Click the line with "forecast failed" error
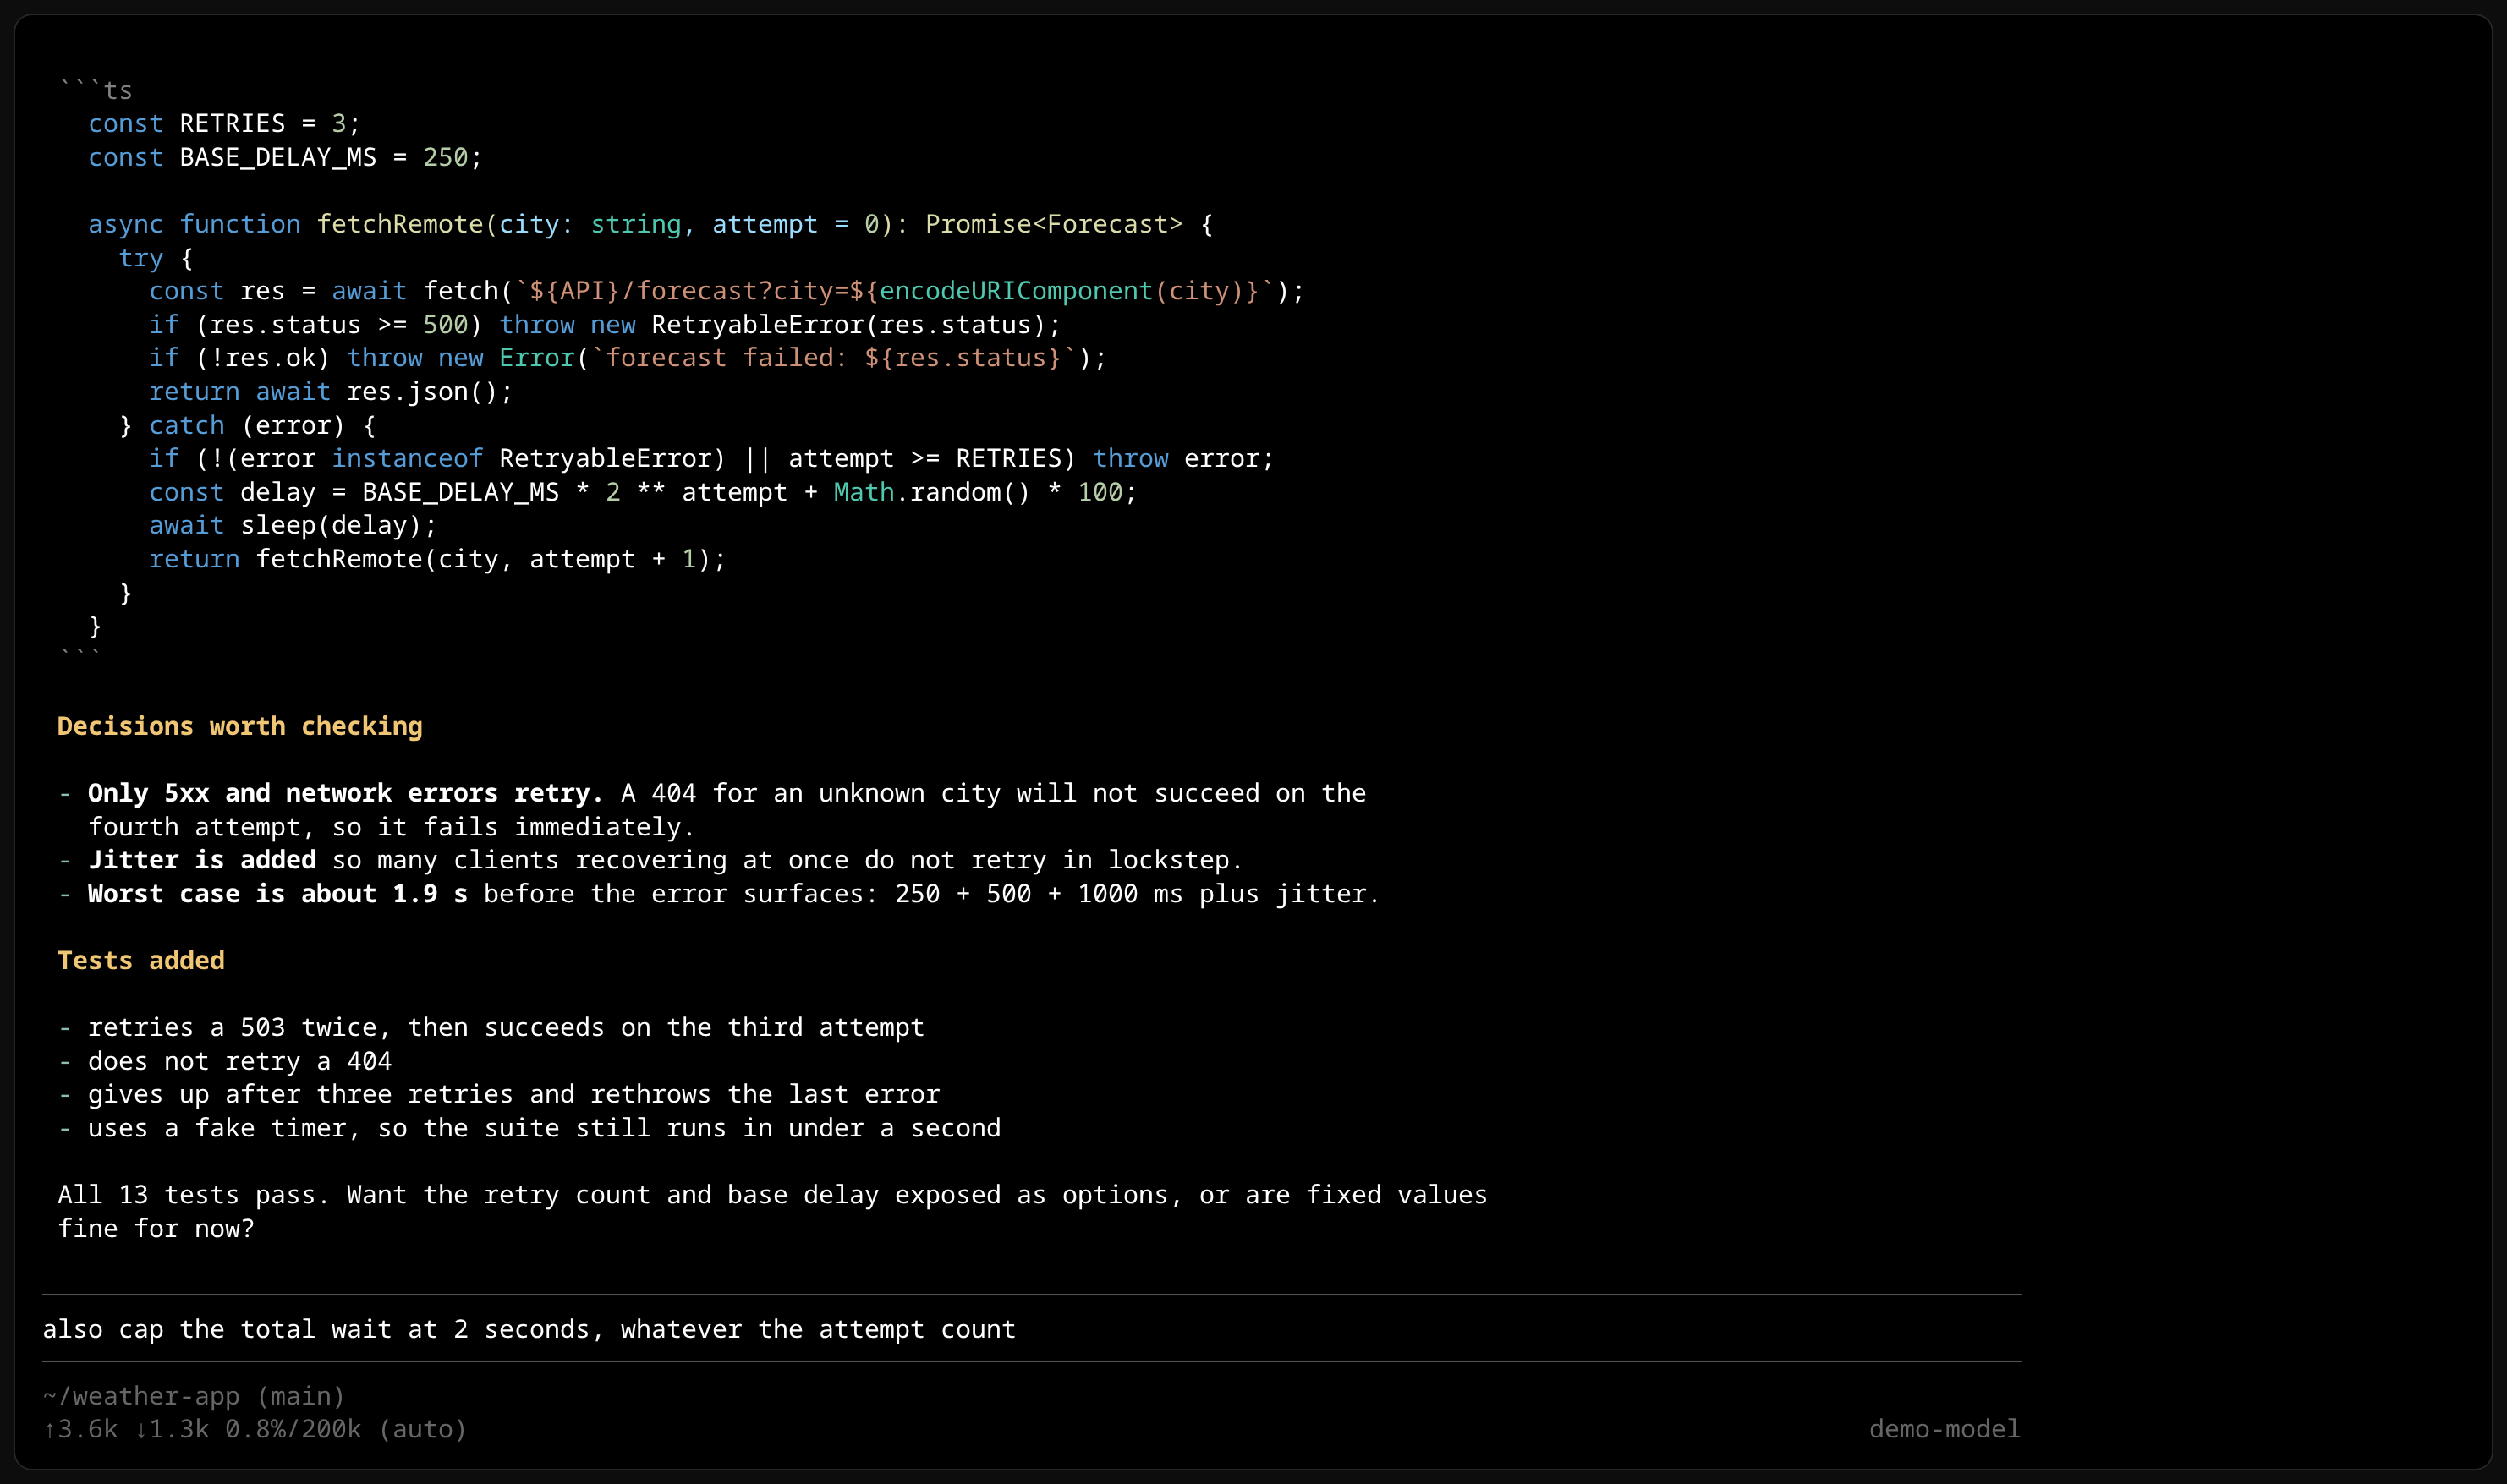 [628, 358]
